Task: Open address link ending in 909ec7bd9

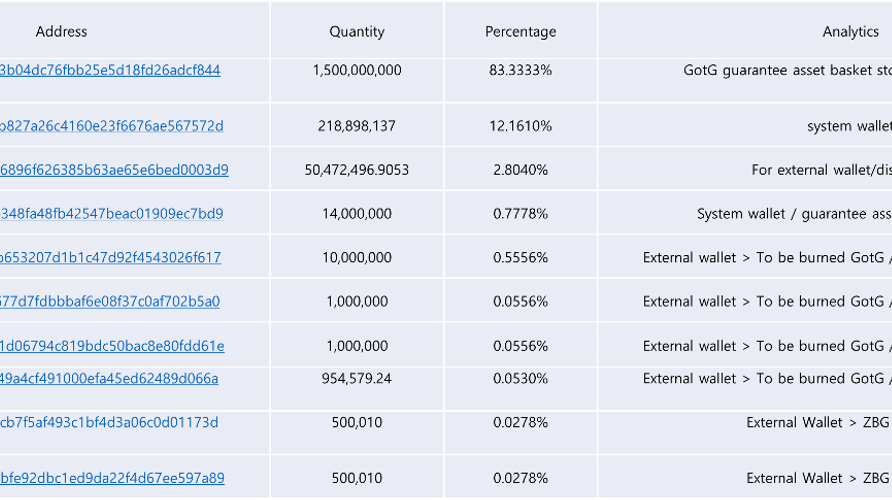Action: (112, 214)
